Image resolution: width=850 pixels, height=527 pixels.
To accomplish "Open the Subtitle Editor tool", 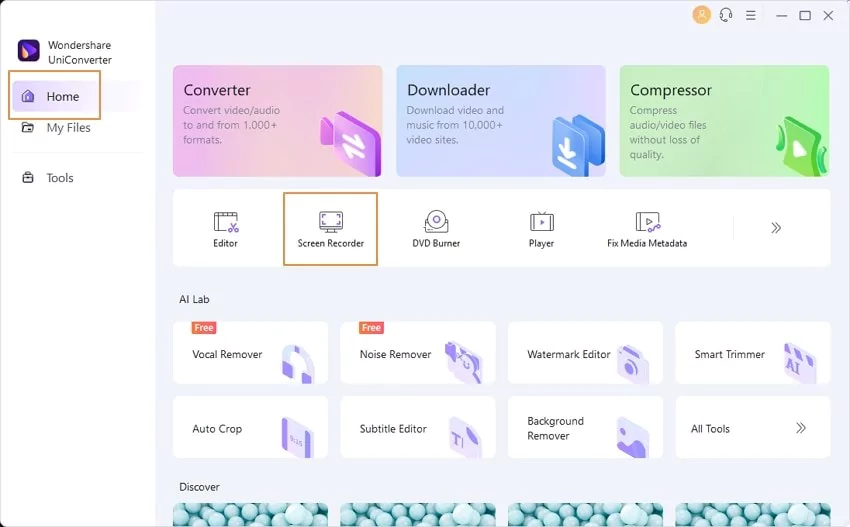I will click(x=418, y=427).
